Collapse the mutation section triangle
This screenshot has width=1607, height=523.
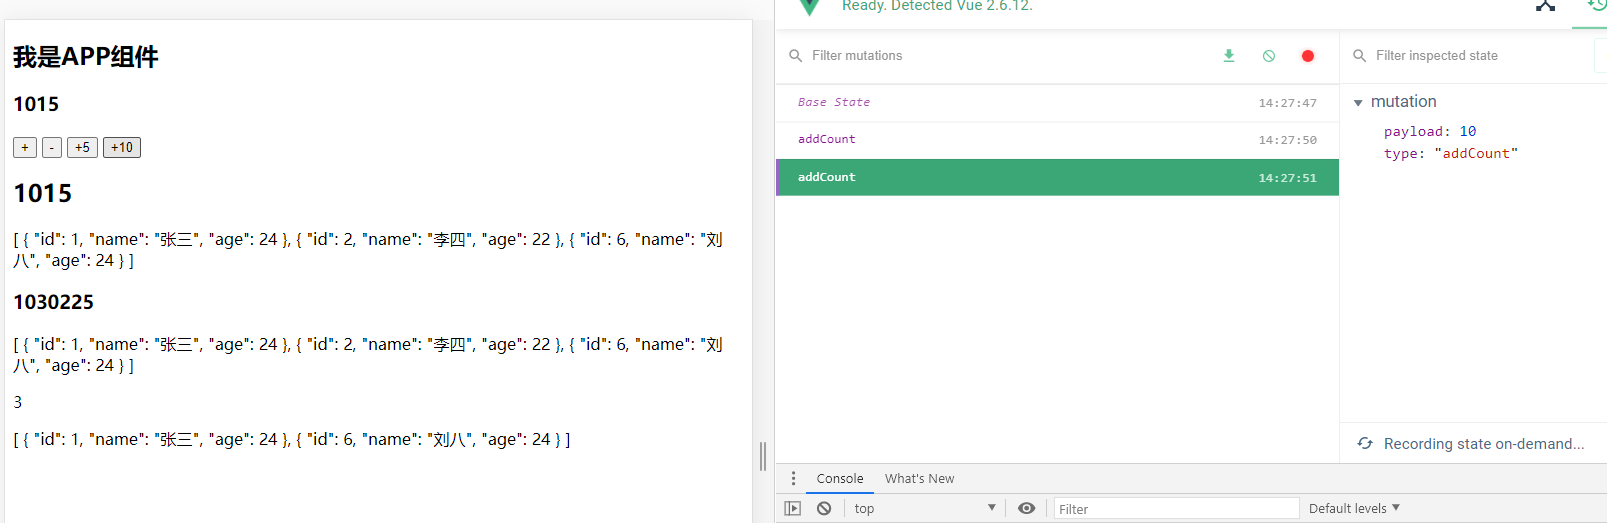coord(1358,103)
